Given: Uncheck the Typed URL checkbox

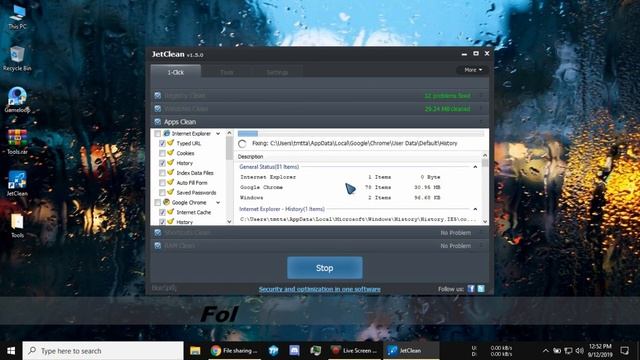Looking at the screenshot, I should [x=162, y=143].
